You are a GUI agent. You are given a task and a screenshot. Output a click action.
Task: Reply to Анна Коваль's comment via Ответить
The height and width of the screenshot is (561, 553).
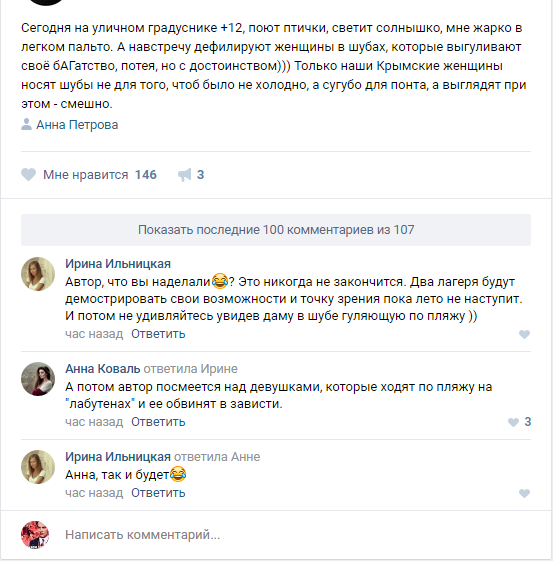click(x=158, y=422)
